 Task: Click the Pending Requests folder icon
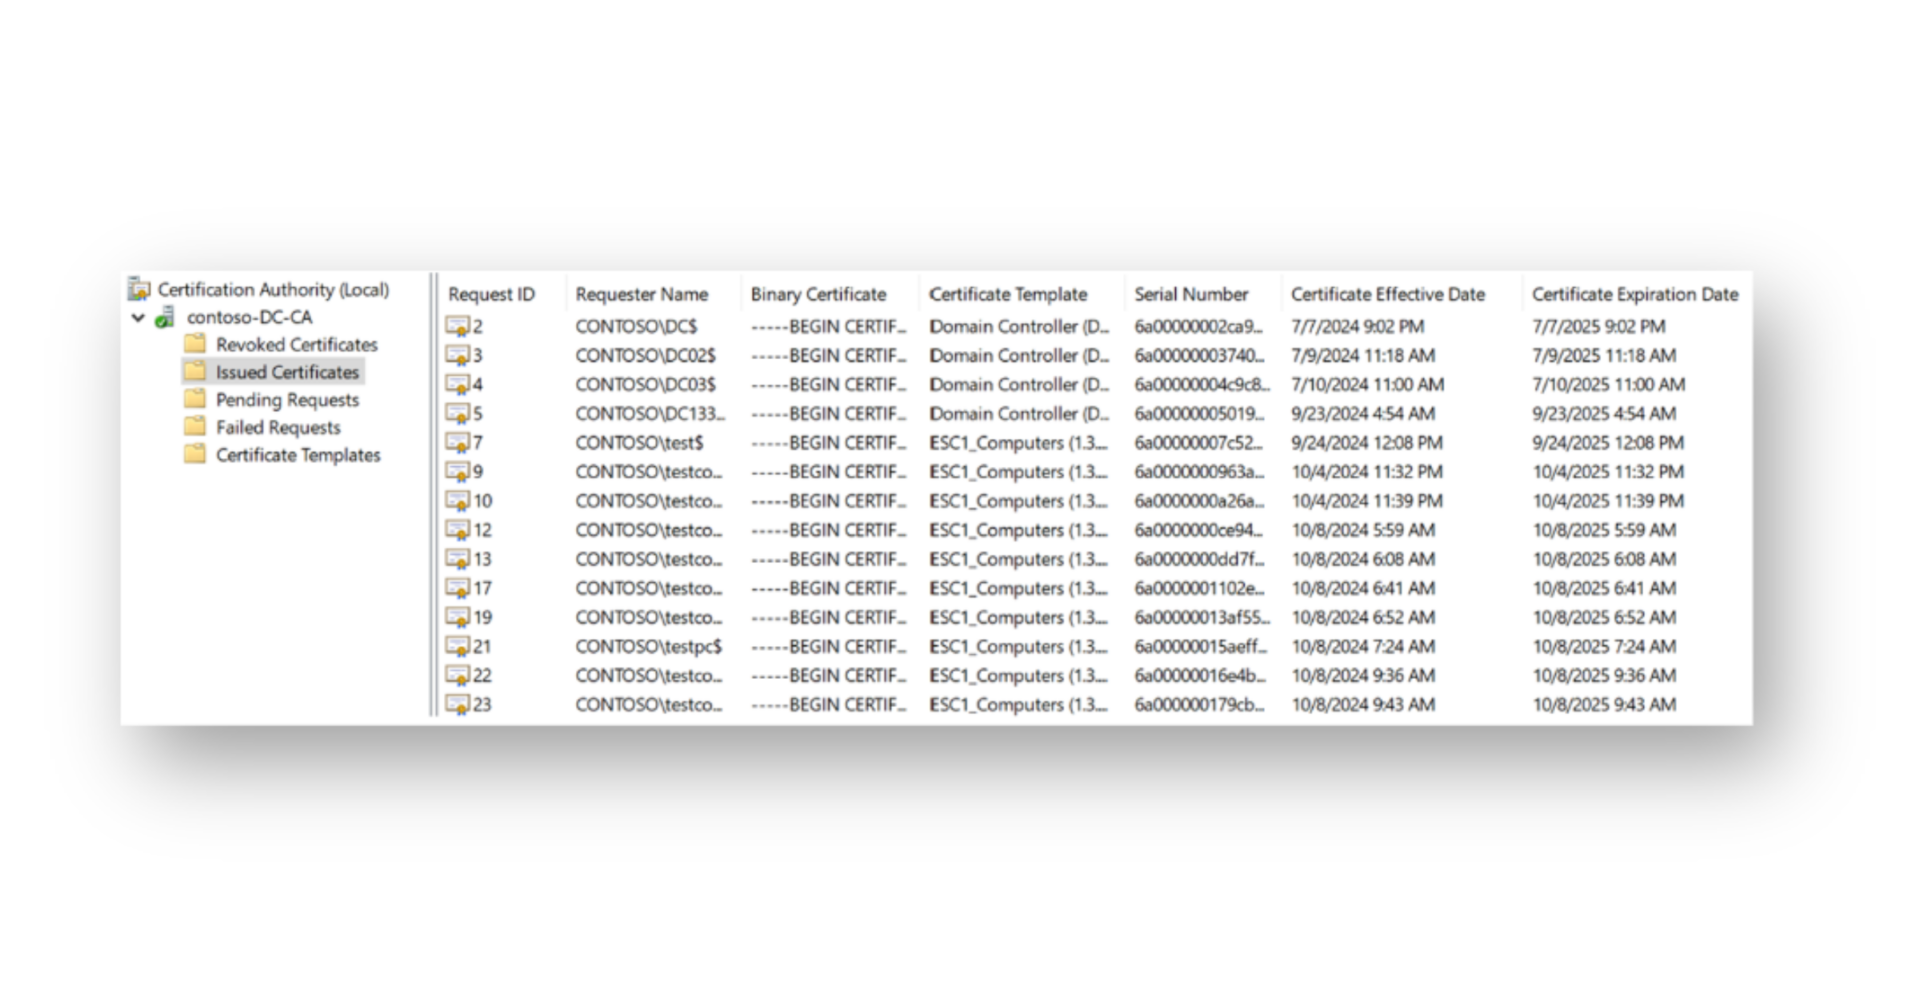[x=195, y=400]
